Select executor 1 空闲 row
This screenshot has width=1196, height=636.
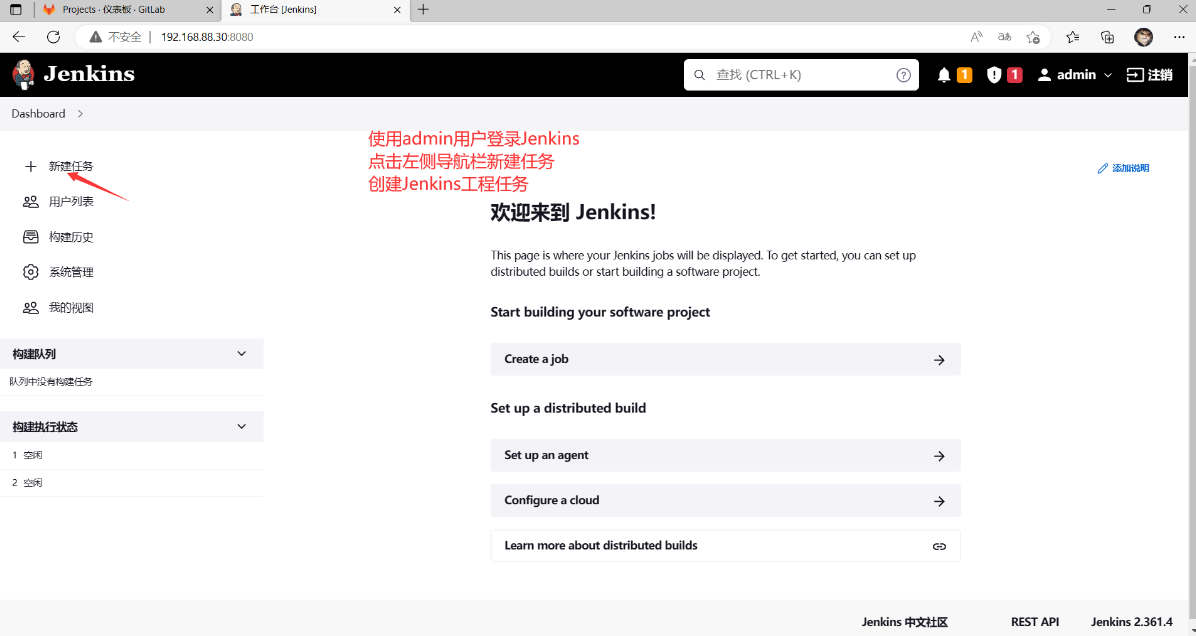131,455
